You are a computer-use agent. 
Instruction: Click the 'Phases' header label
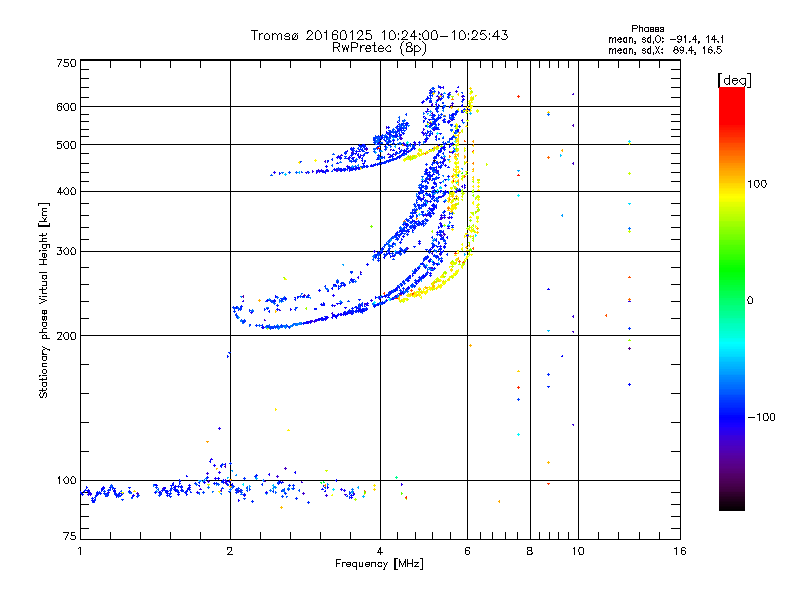pos(647,29)
